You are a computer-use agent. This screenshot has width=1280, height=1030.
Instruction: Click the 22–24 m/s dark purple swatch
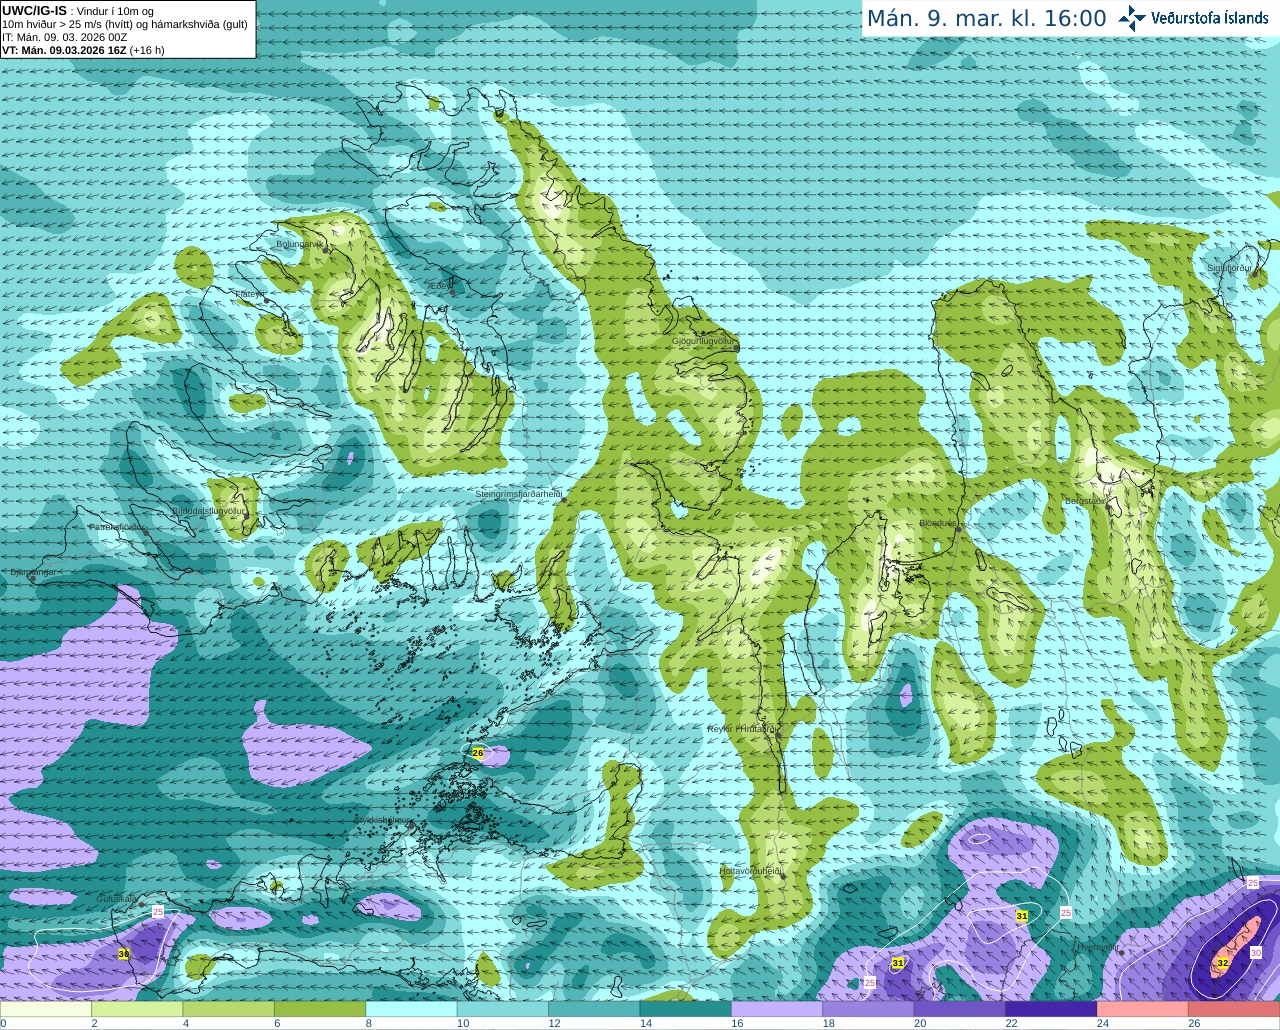1051,1009
